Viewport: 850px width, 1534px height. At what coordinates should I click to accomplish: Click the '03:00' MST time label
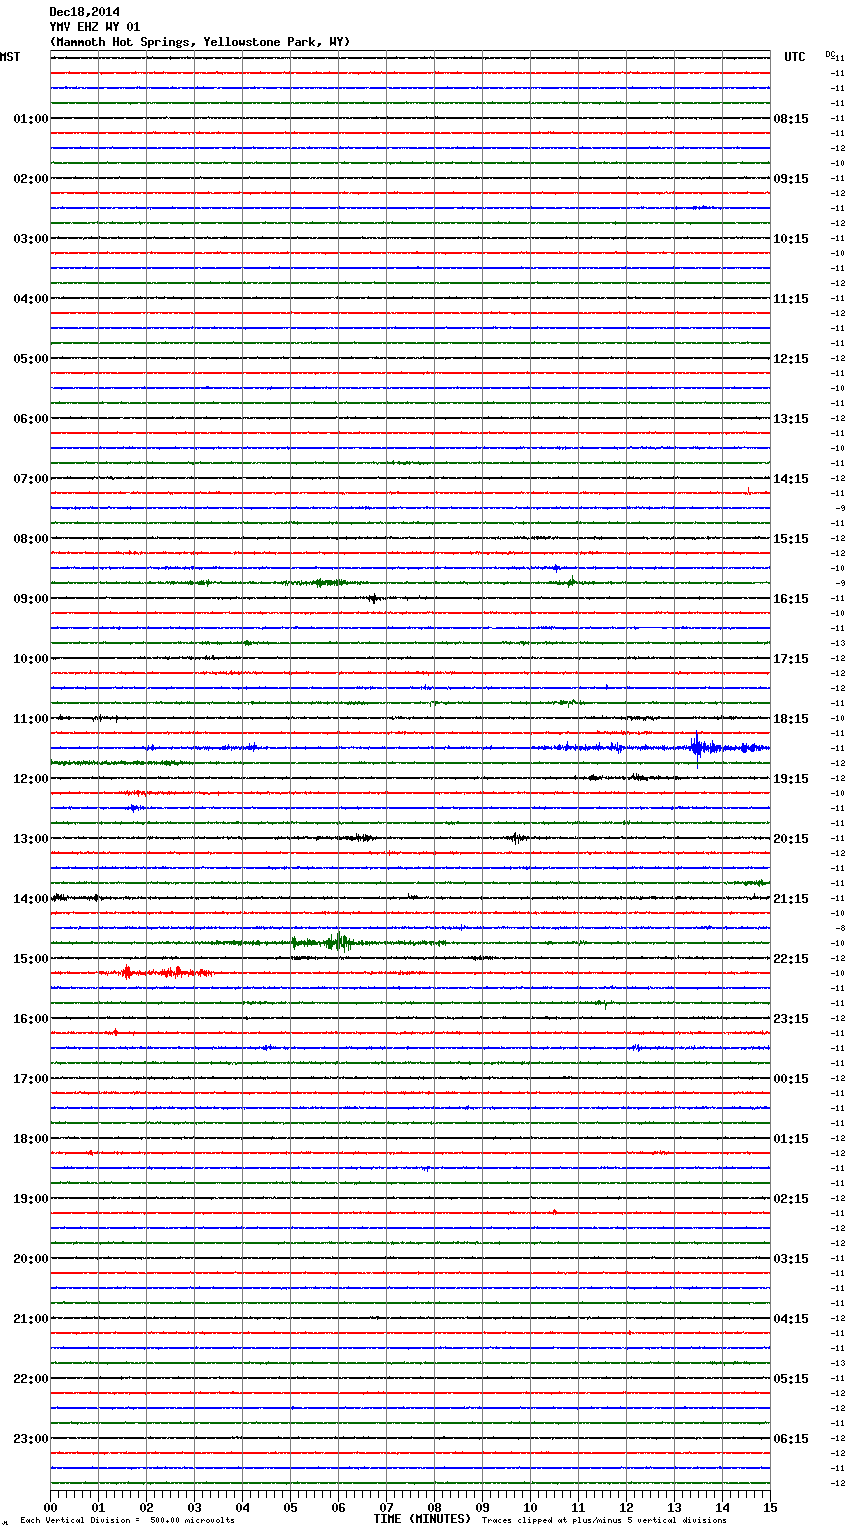[x=30, y=239]
